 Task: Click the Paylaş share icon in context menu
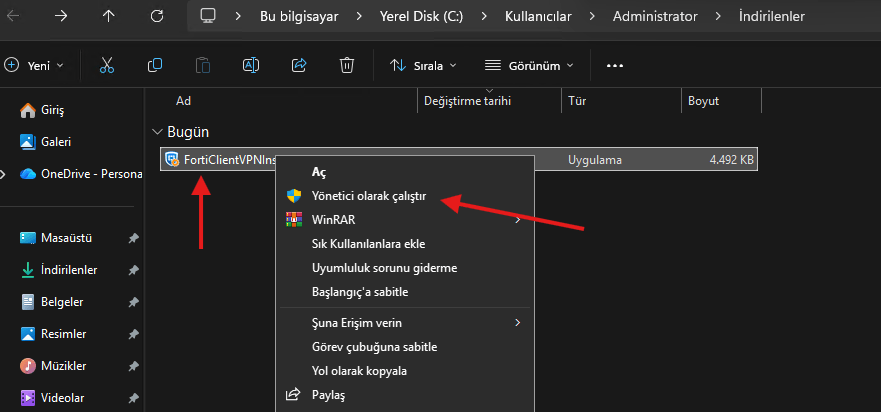pyautogui.click(x=293, y=395)
